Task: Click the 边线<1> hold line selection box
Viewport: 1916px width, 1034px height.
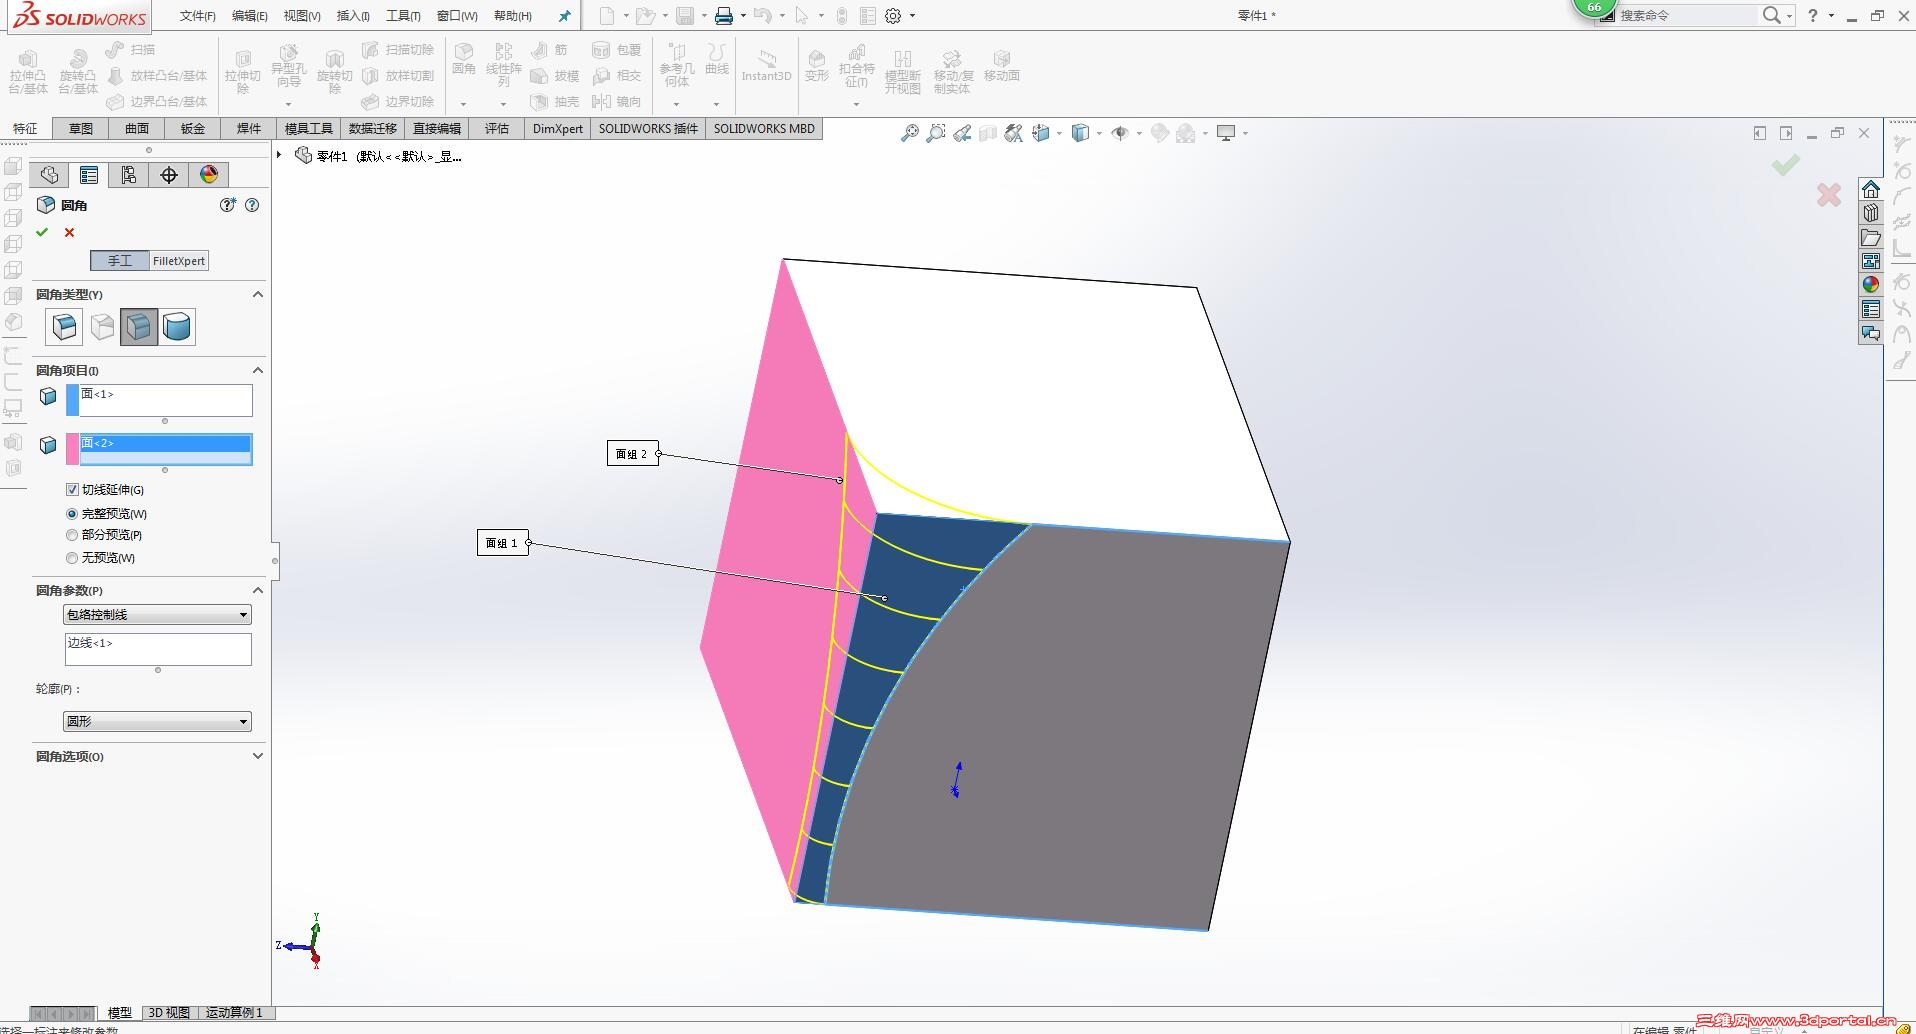Action: click(158, 649)
